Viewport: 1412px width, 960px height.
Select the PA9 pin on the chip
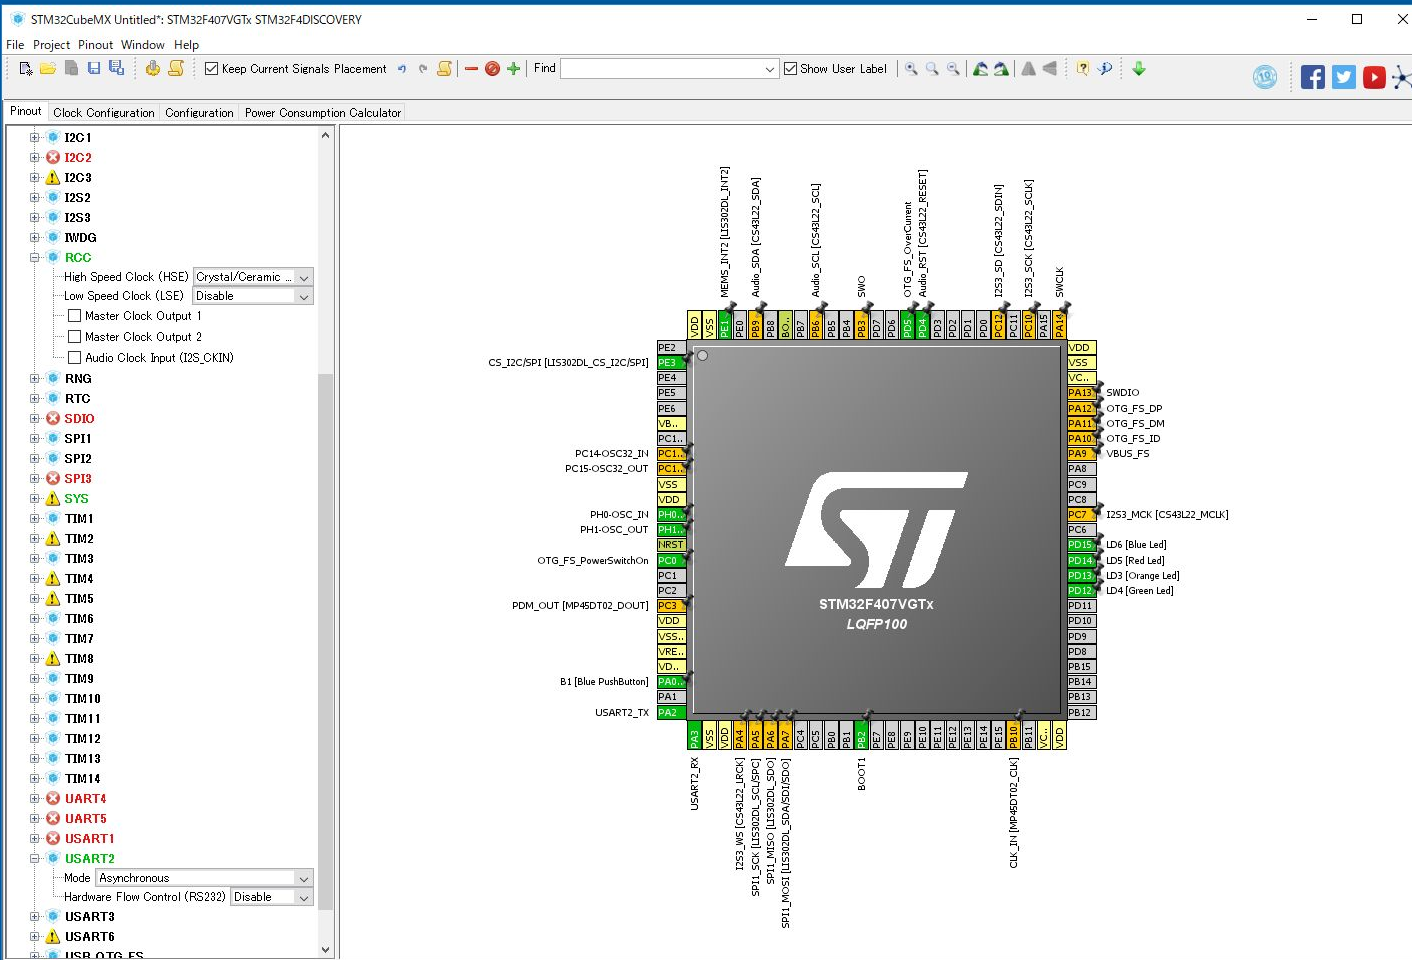[1080, 453]
